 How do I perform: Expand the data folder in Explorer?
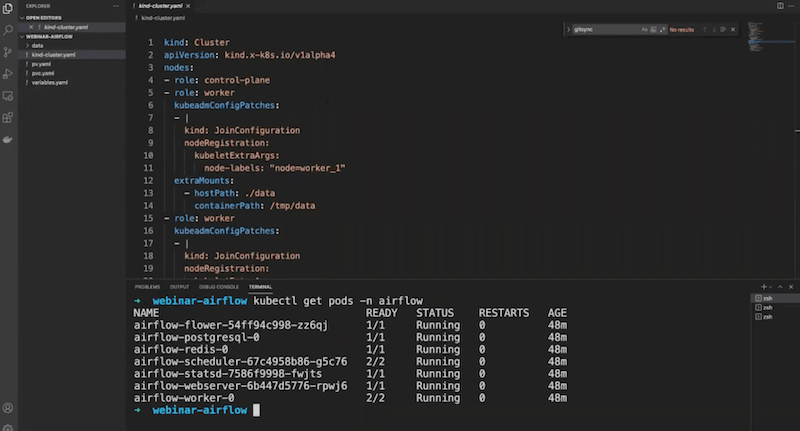click(x=37, y=45)
